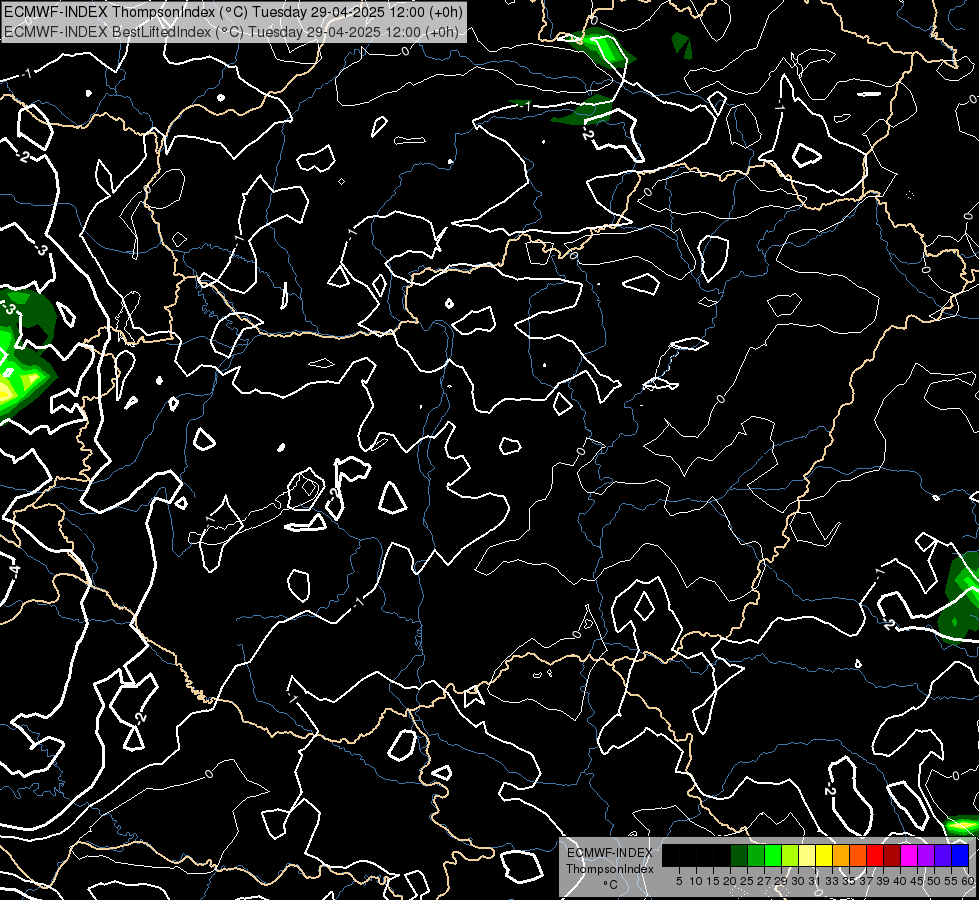Select the blue 55–60 legend swatch
Screen dimensions: 979x900
[960, 855]
